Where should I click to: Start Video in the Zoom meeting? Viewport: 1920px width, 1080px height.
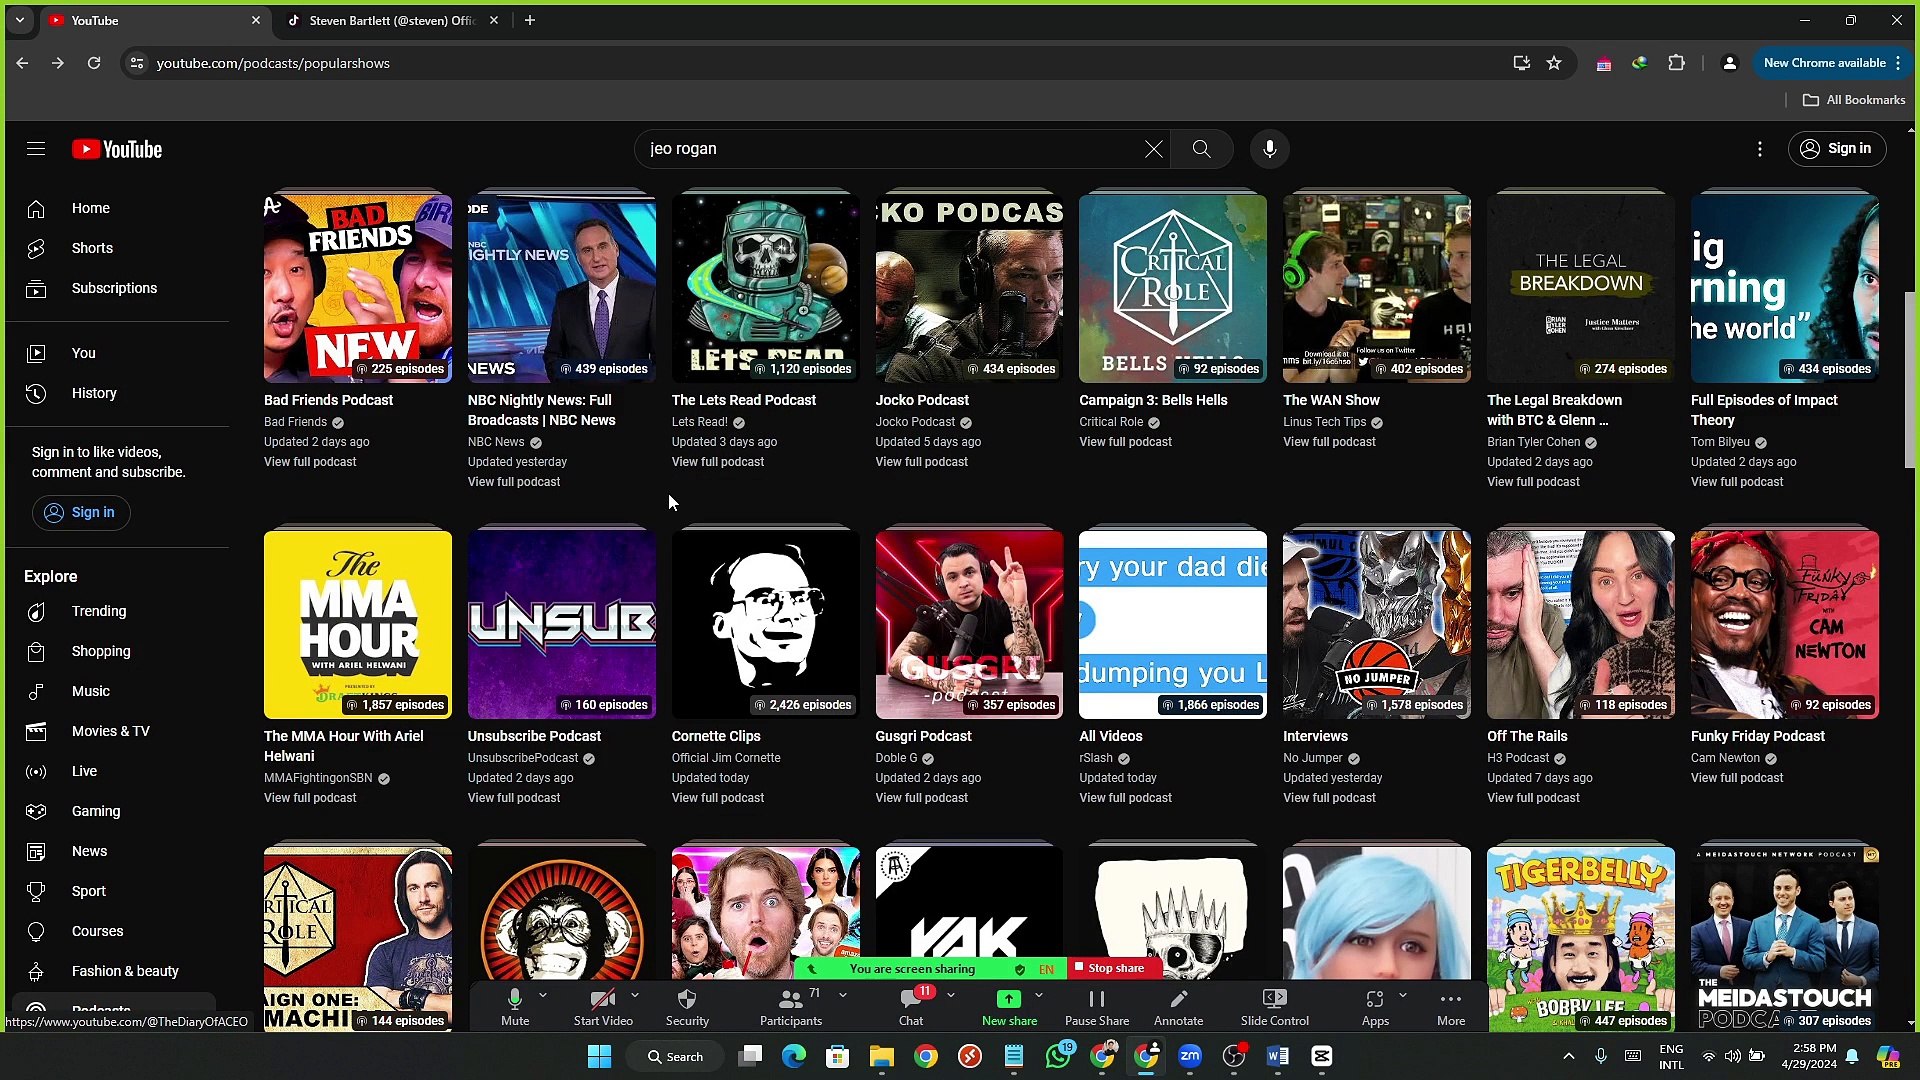603,1006
